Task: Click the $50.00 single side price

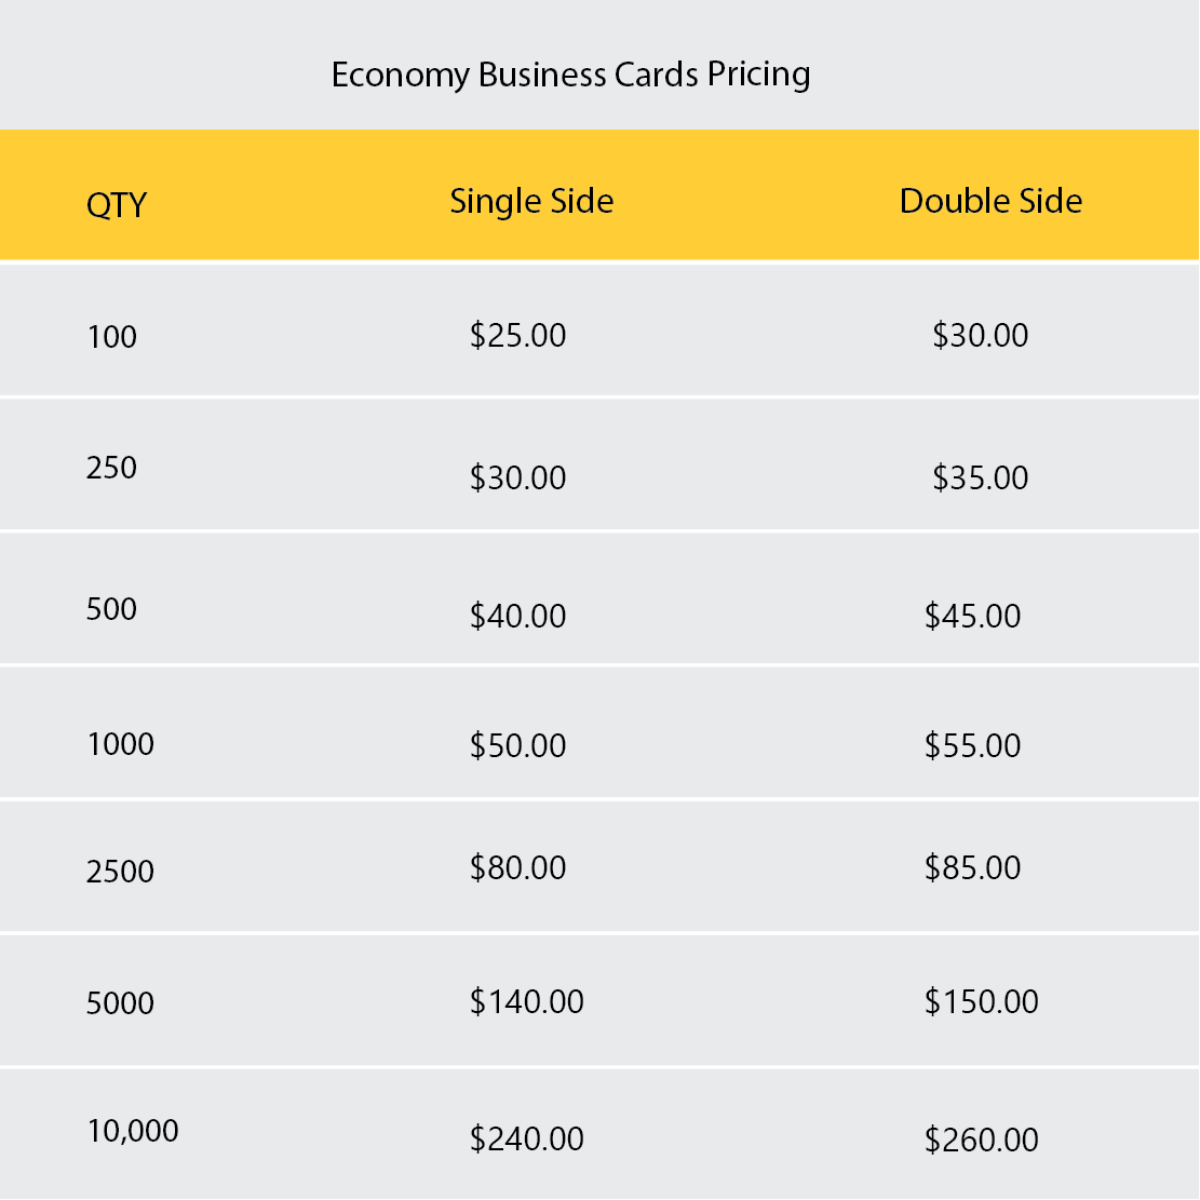Action: point(518,745)
